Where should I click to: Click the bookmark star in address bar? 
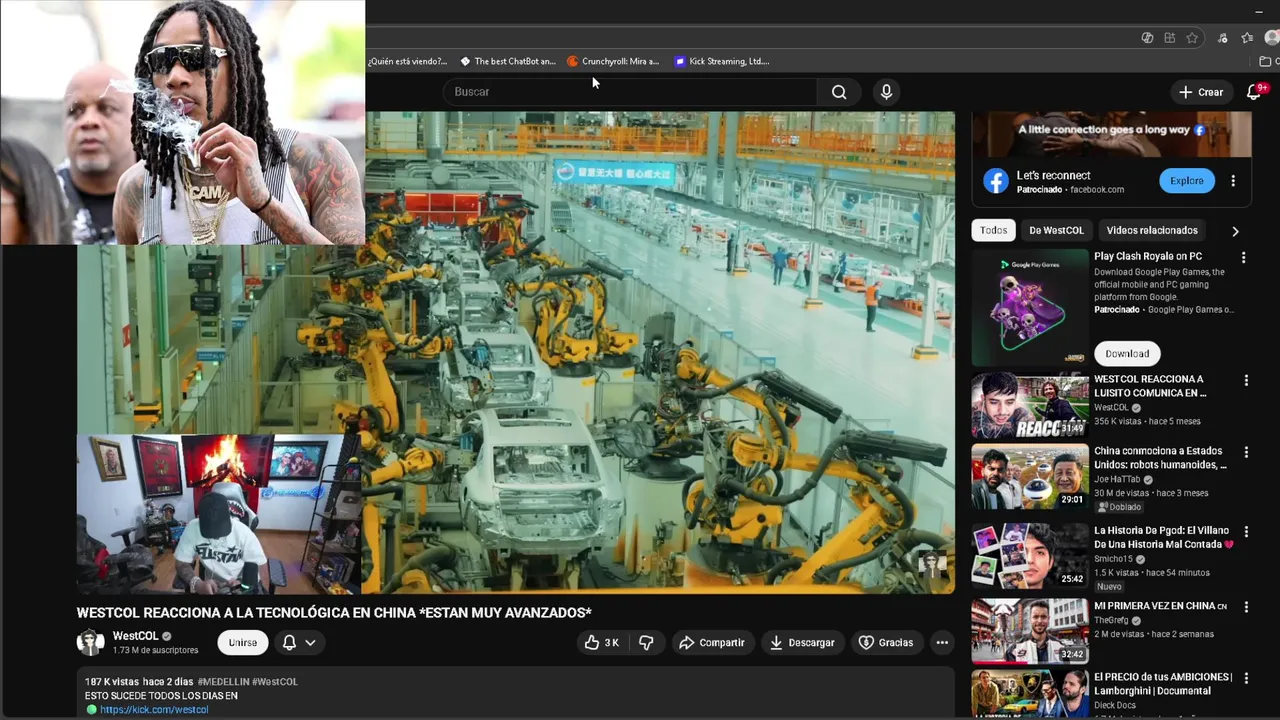1192,38
